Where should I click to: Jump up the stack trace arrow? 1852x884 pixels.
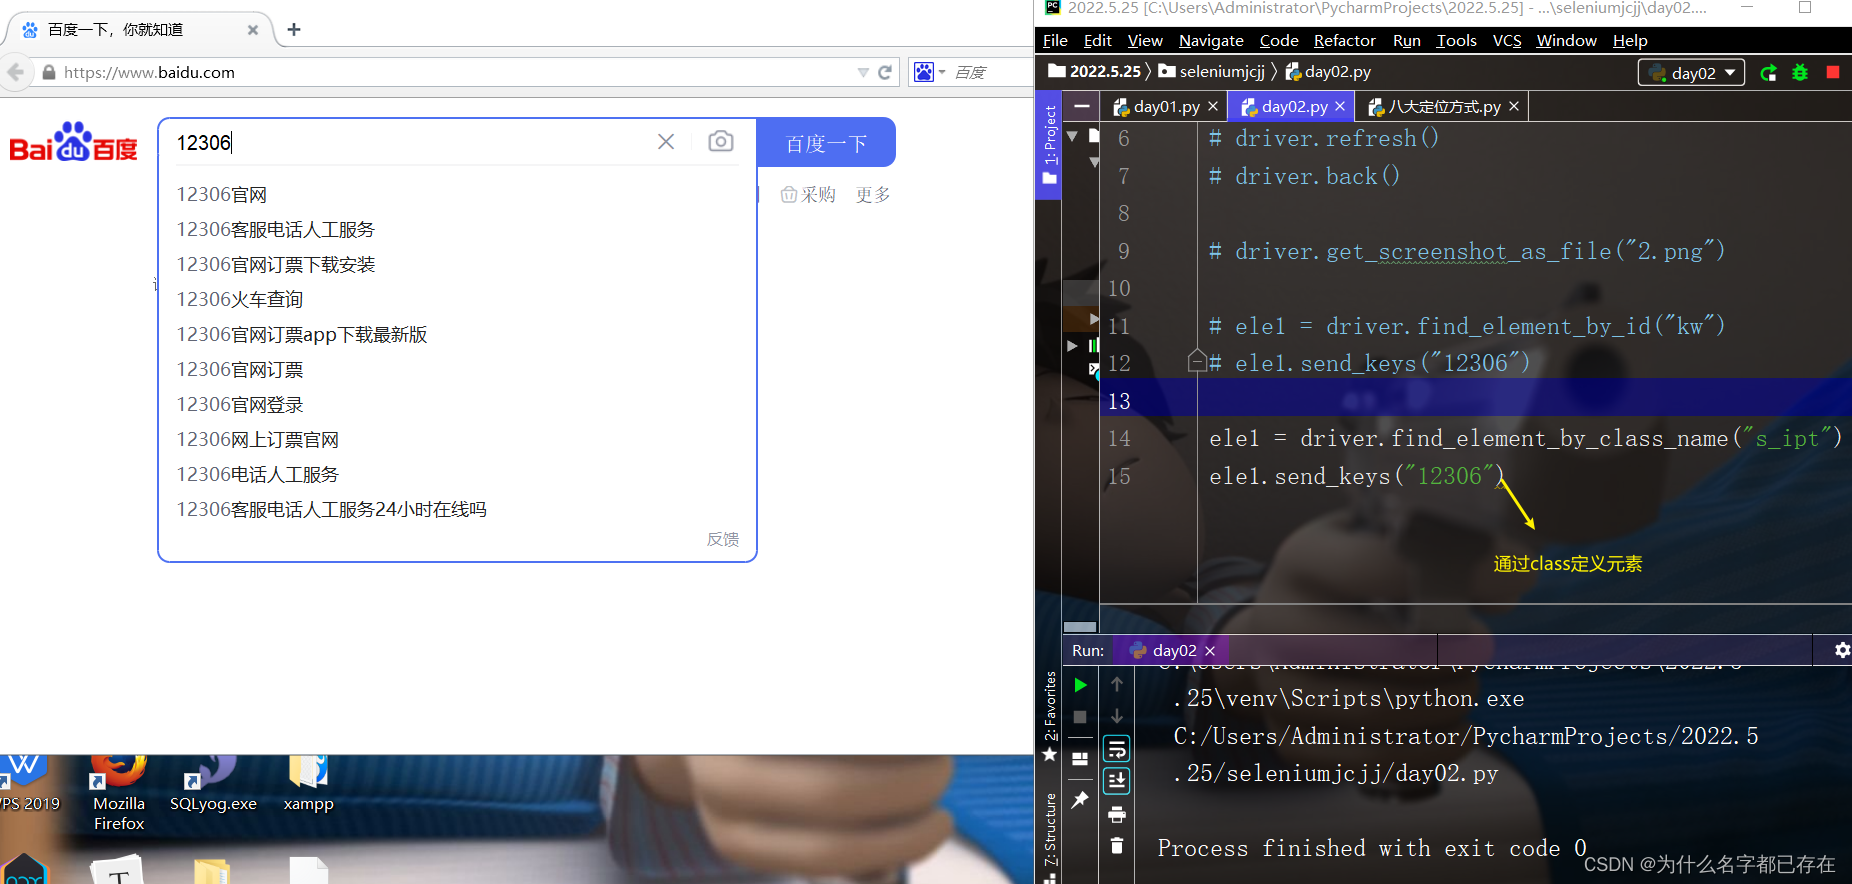(1117, 685)
